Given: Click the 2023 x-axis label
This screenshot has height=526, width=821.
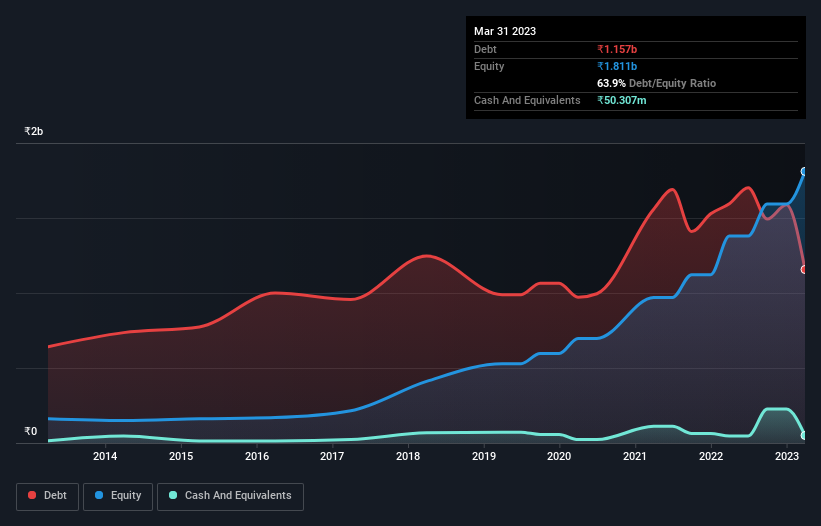Looking at the screenshot, I should pos(786,456).
